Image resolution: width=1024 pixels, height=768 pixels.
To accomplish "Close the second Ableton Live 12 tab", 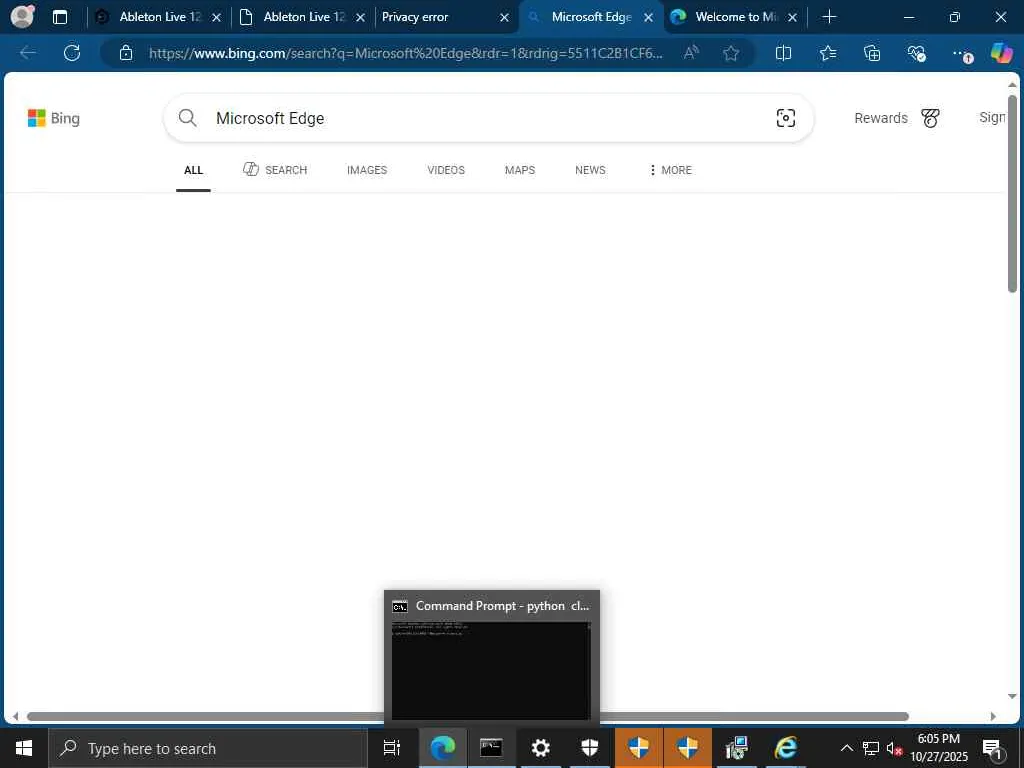I will [x=360, y=18].
